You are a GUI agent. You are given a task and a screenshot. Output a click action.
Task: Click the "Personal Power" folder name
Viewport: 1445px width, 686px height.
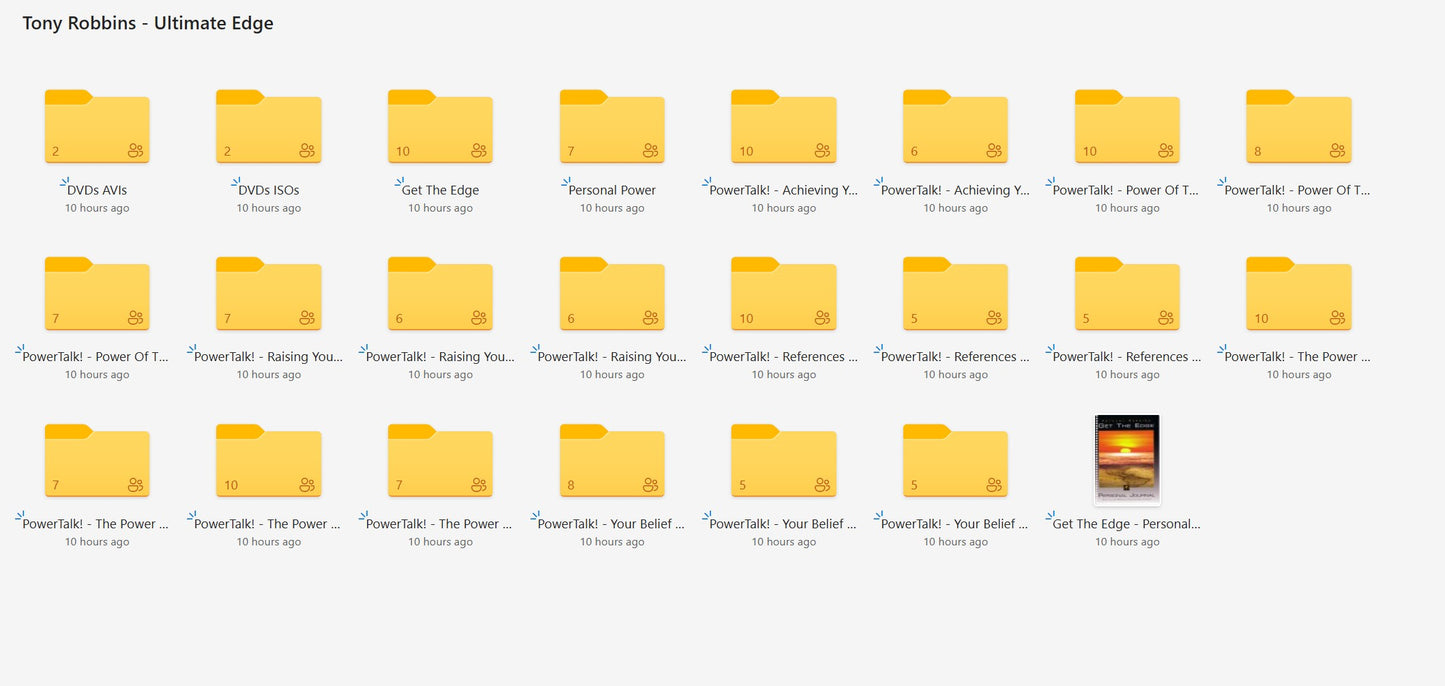tap(612, 190)
